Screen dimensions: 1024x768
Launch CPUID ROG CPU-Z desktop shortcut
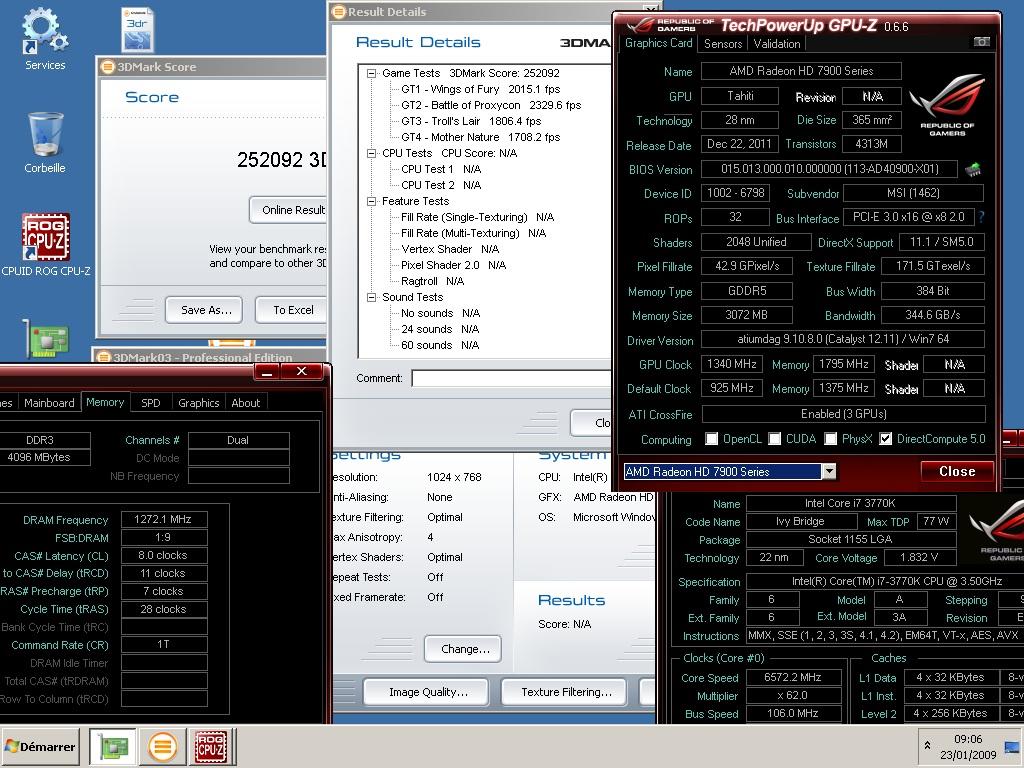click(x=46, y=245)
